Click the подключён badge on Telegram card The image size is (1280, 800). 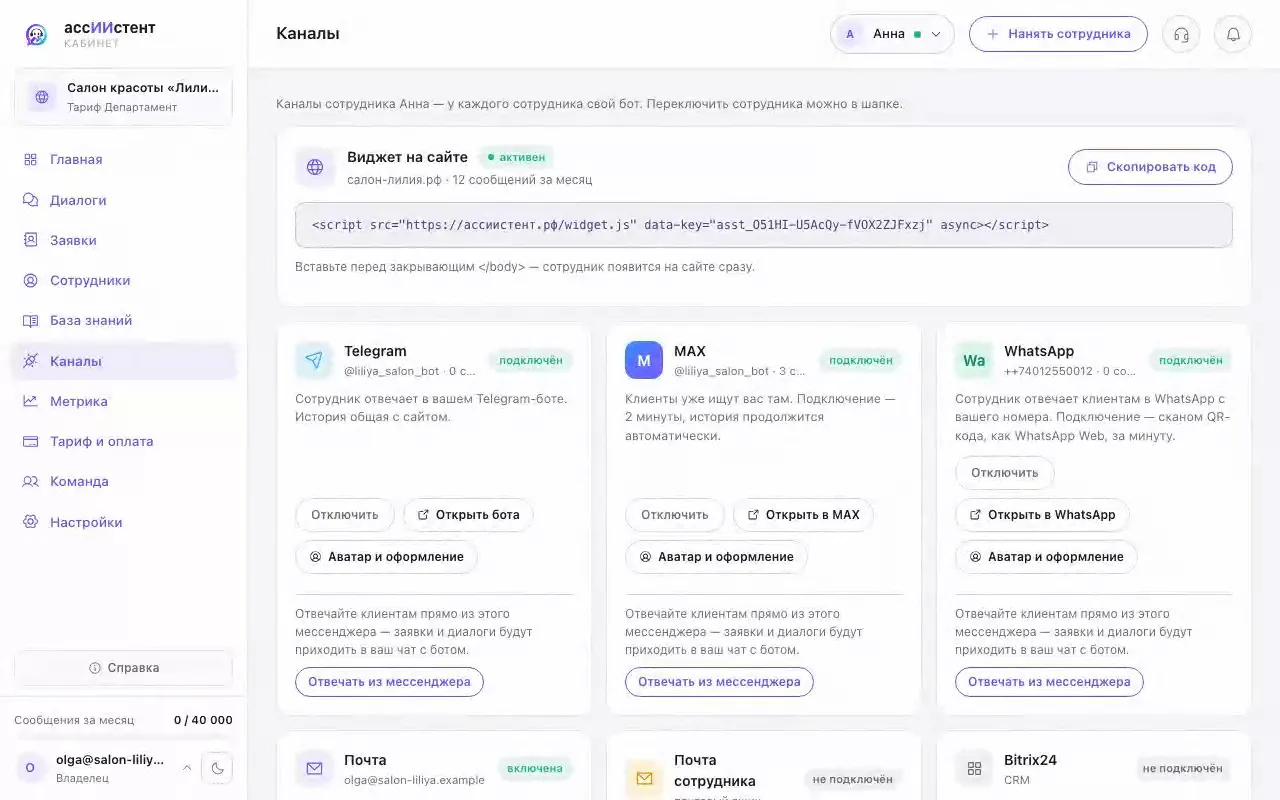tap(530, 360)
